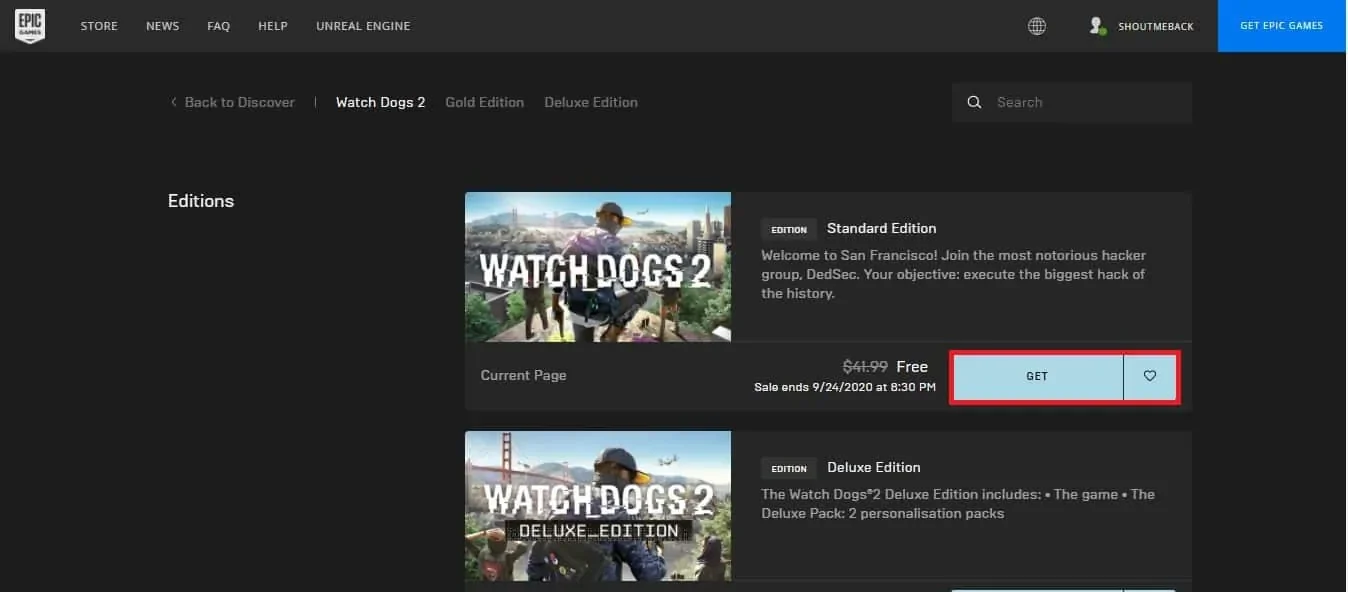
Task: Go Back to Discover
Action: pos(239,102)
